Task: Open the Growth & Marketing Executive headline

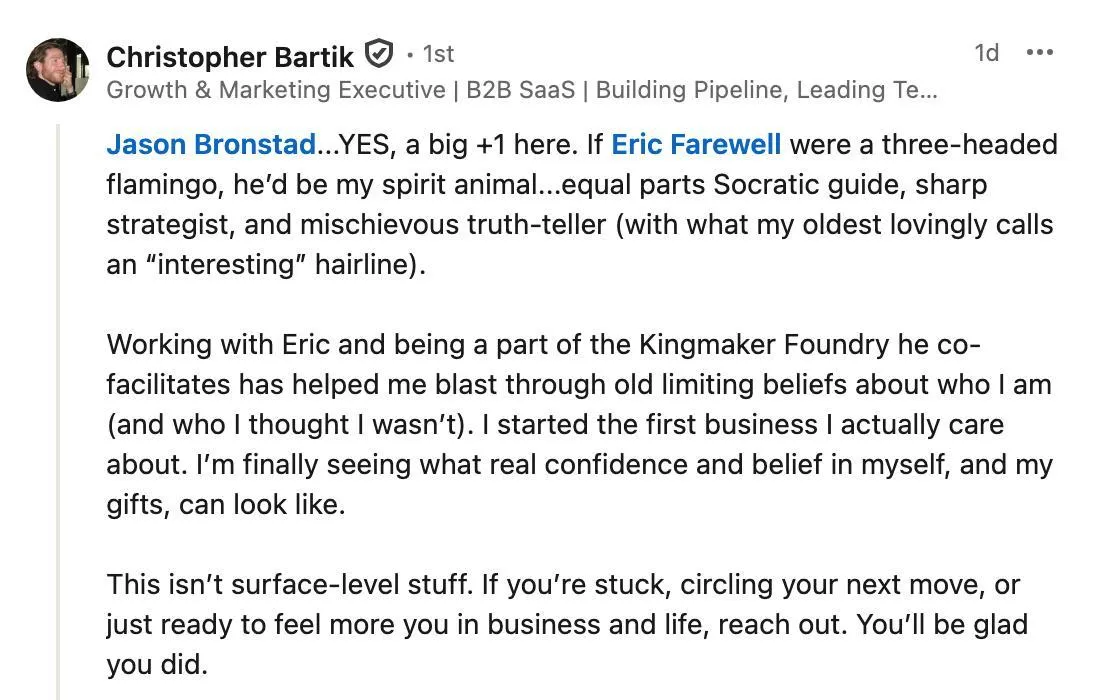Action: click(521, 91)
